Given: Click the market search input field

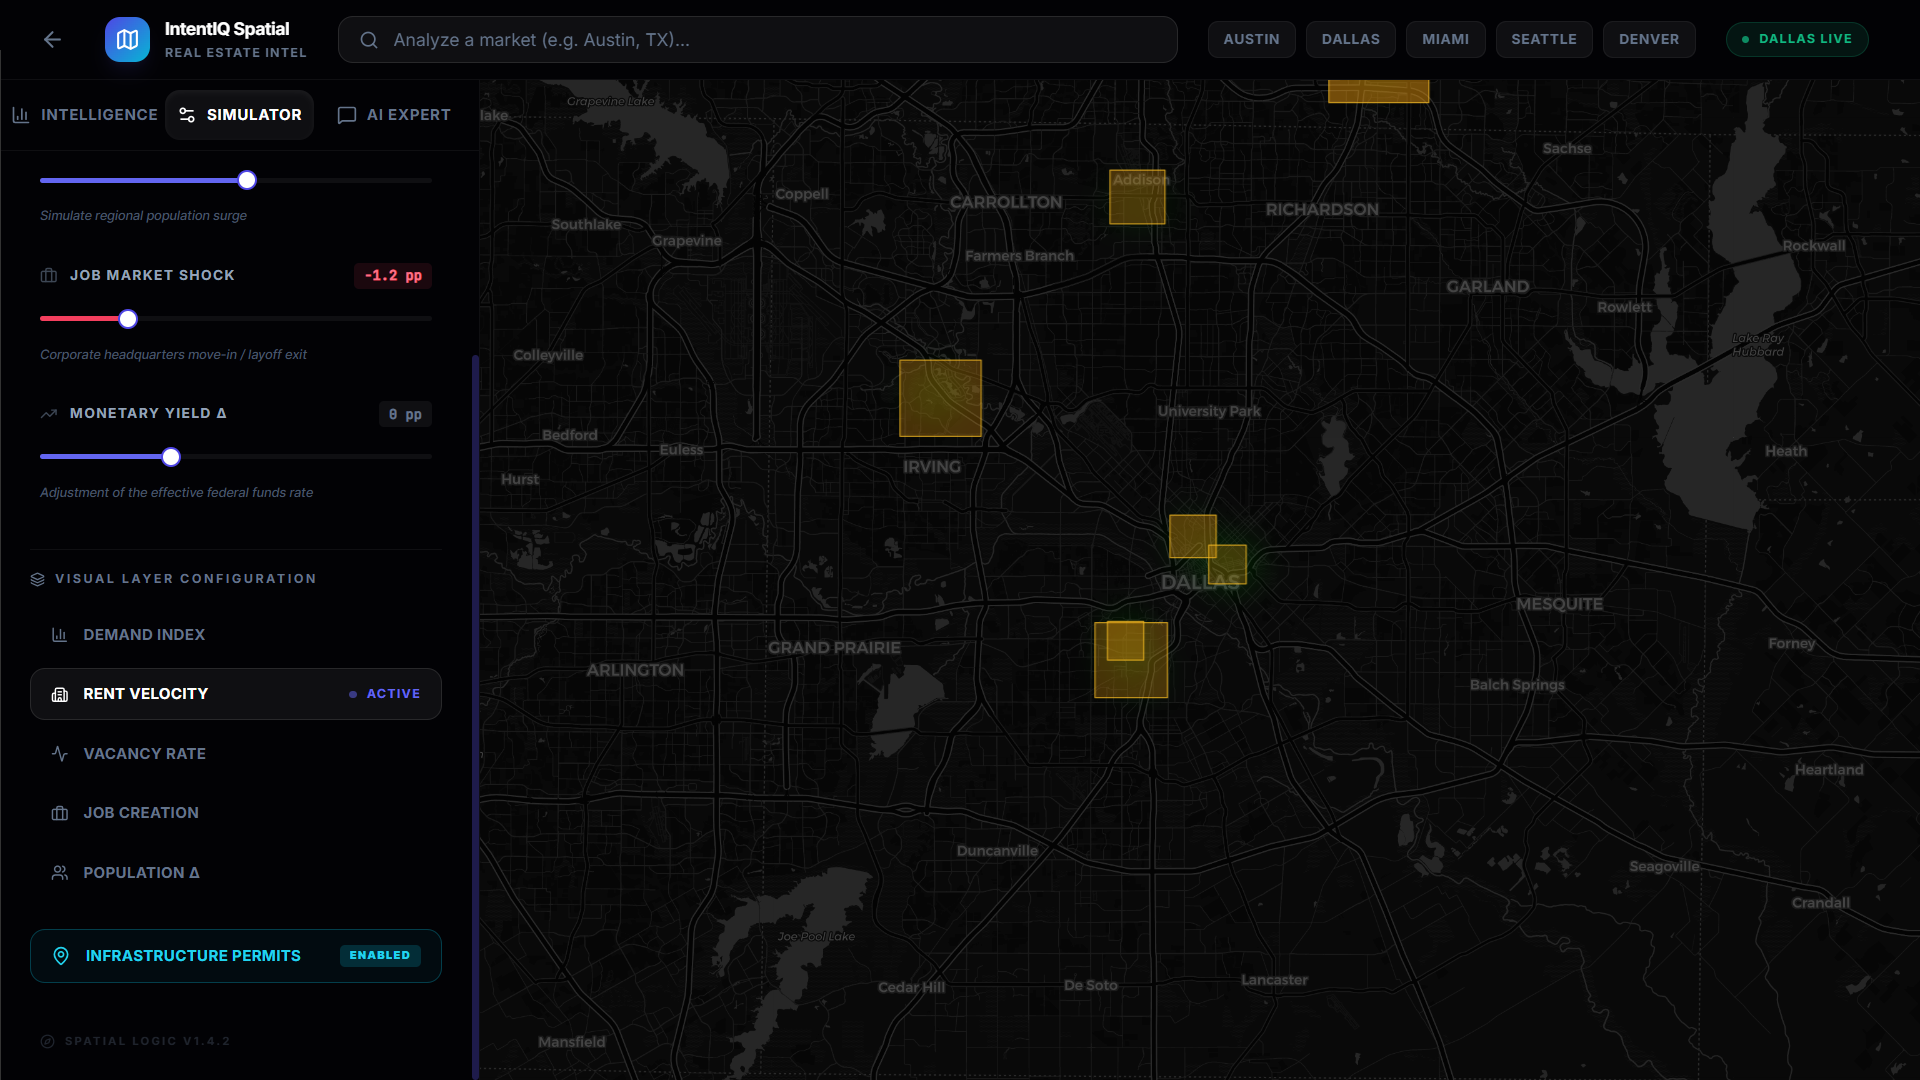Looking at the screenshot, I should point(780,40).
